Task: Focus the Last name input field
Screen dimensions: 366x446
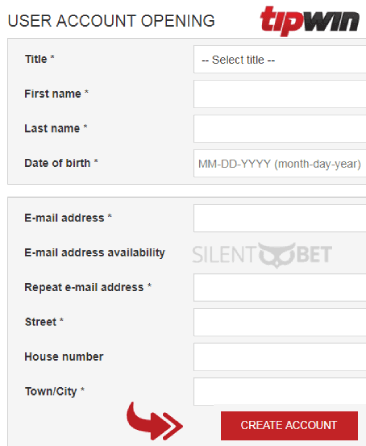Action: (x=280, y=129)
